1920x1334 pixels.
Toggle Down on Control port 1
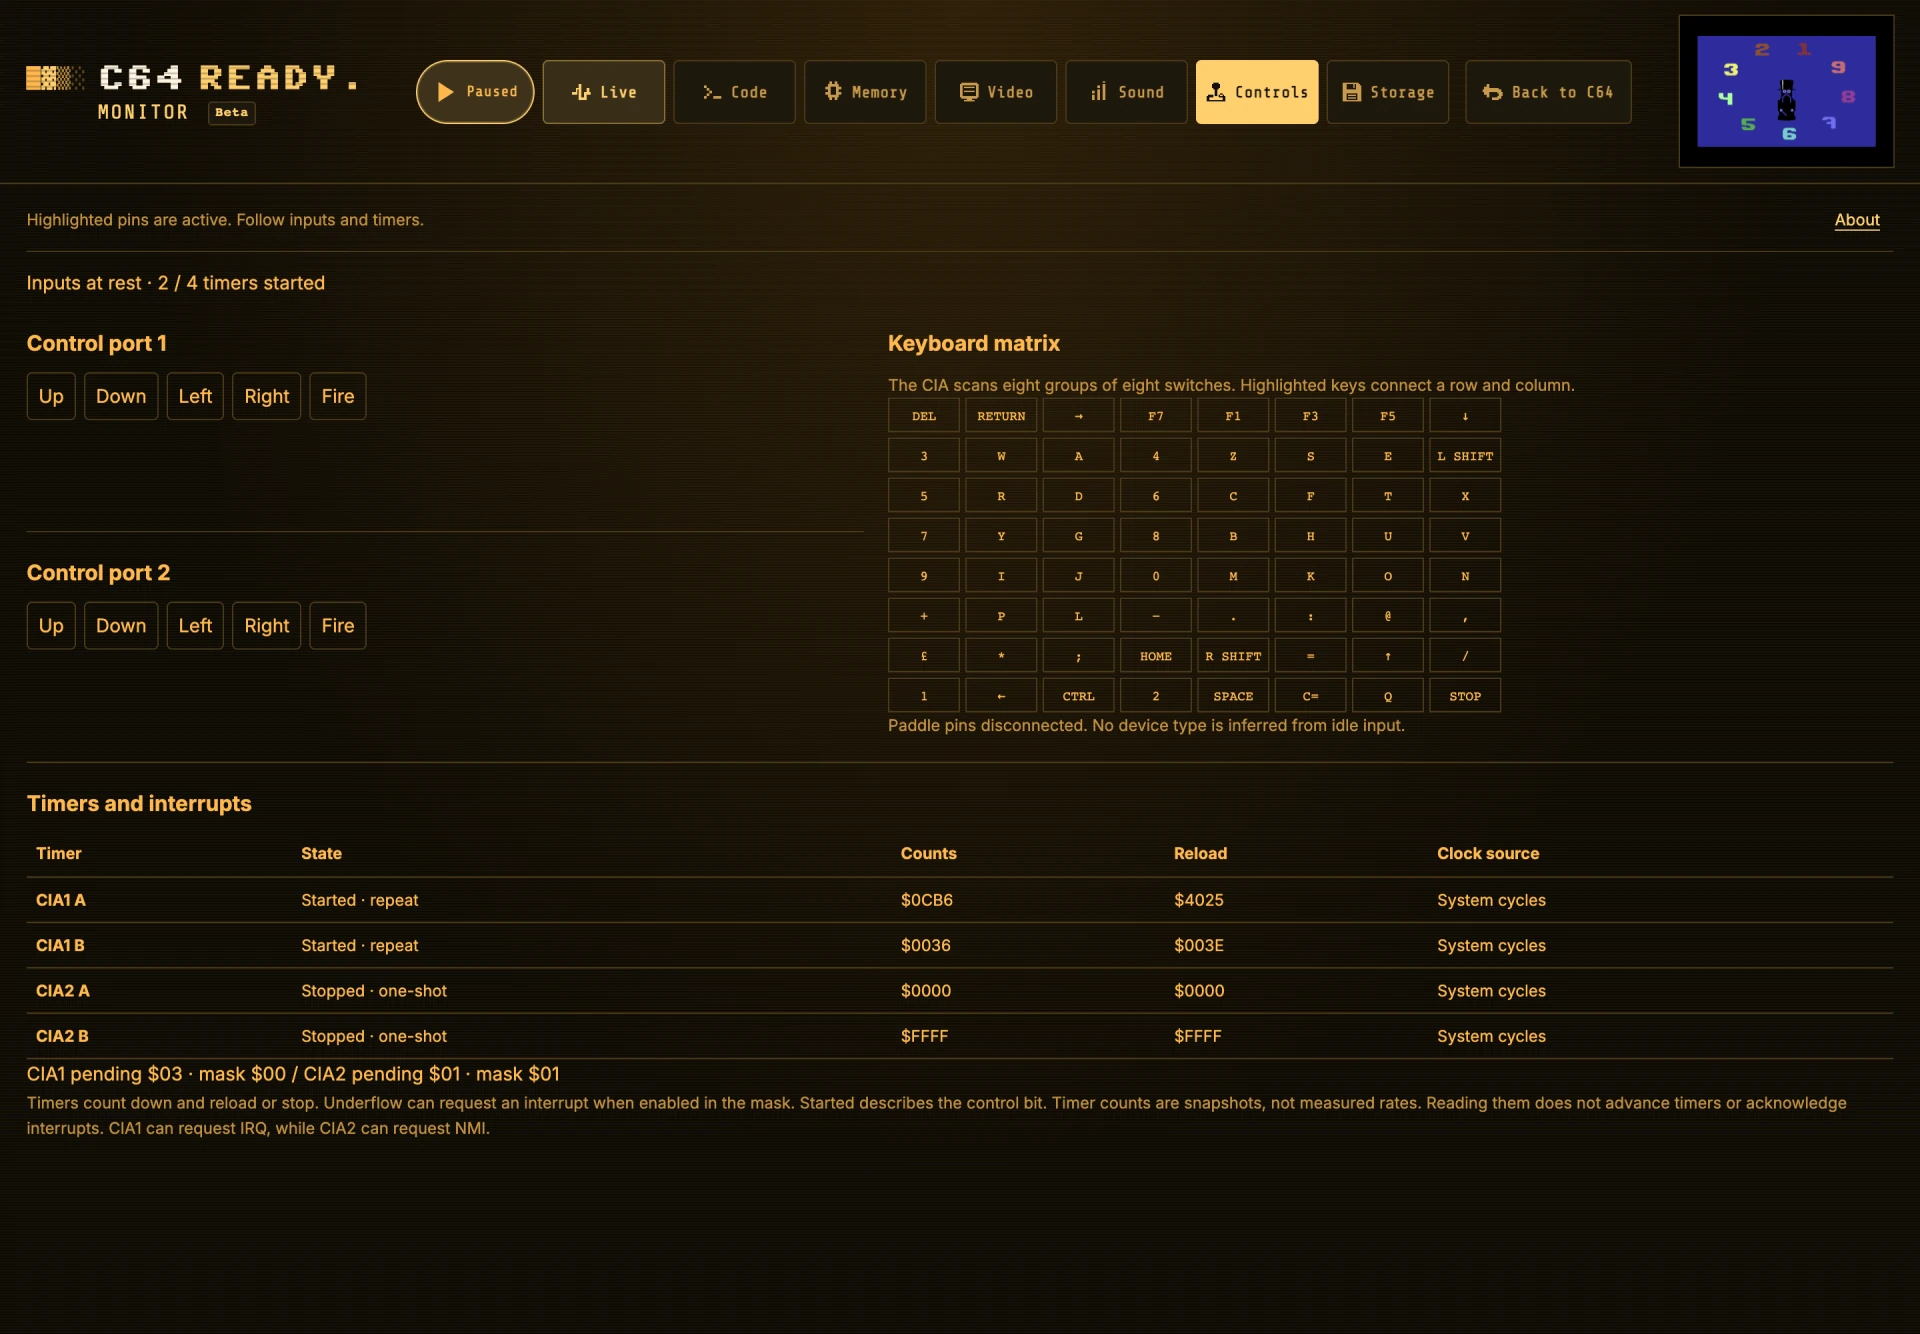(121, 396)
